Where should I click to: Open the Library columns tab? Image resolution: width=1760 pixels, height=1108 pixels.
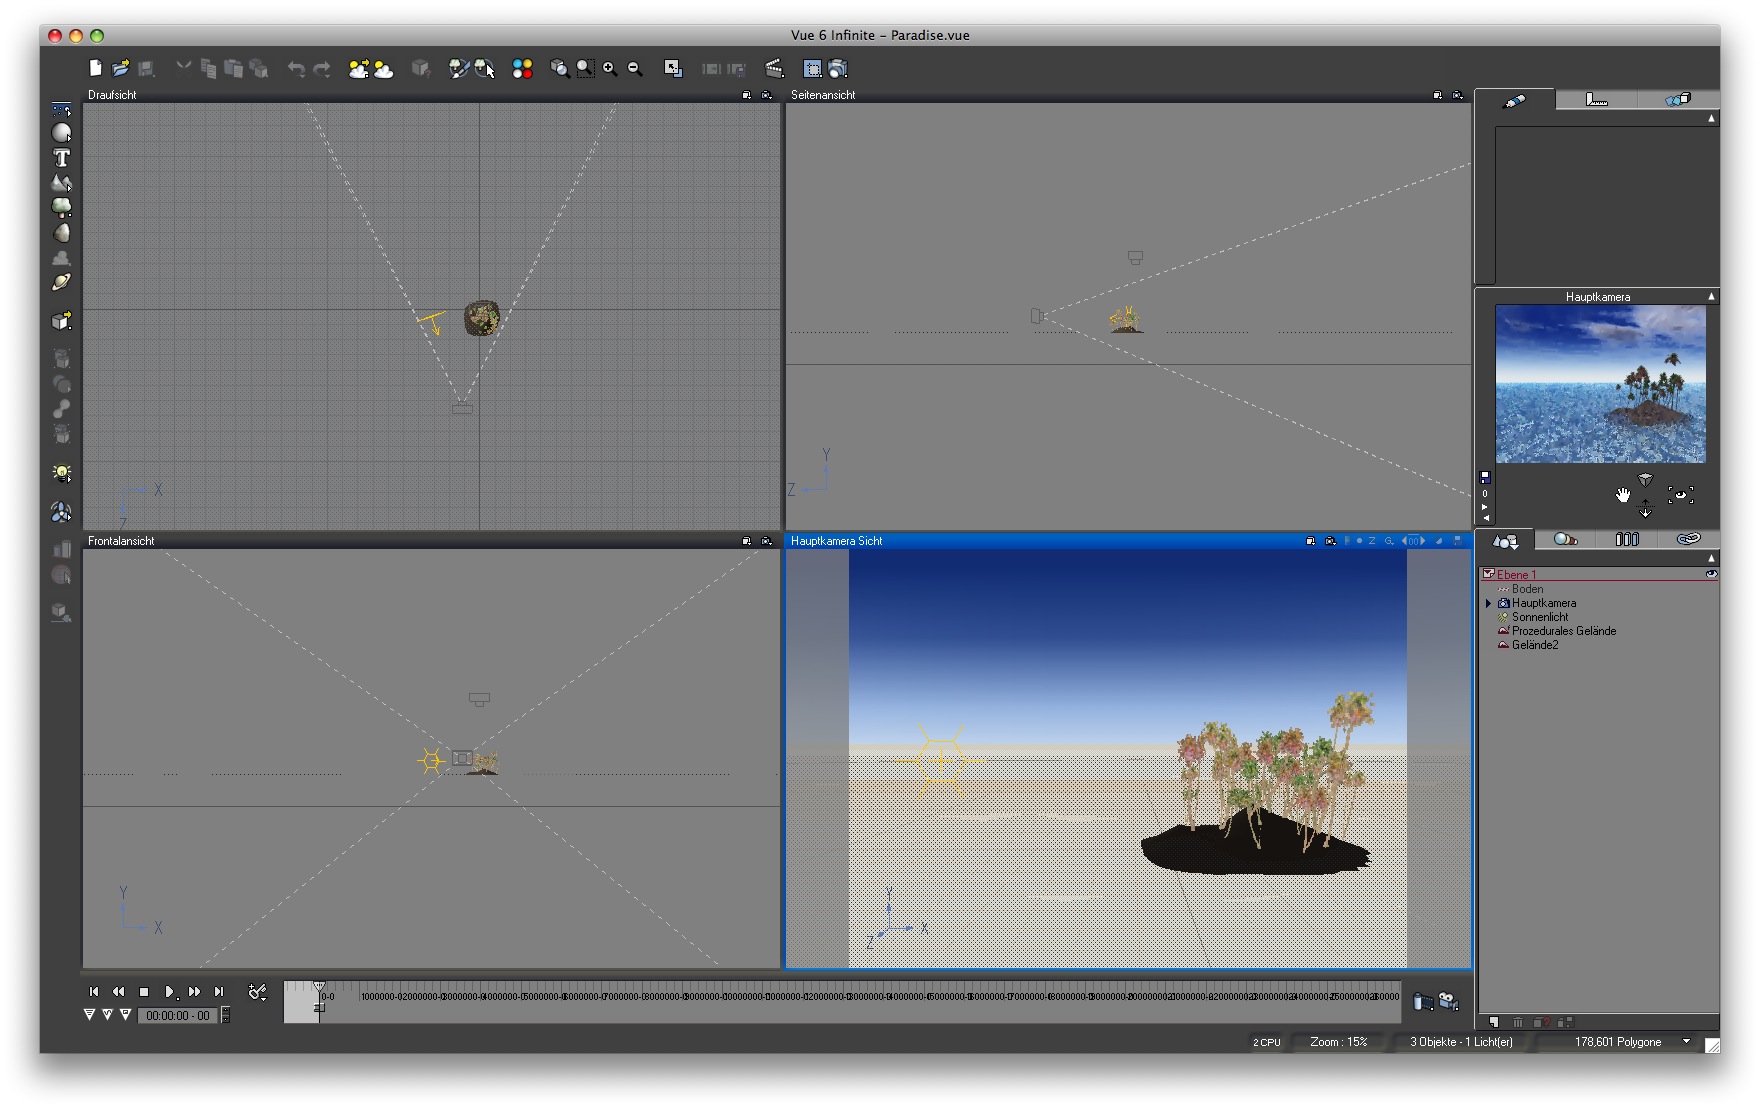(x=1627, y=540)
